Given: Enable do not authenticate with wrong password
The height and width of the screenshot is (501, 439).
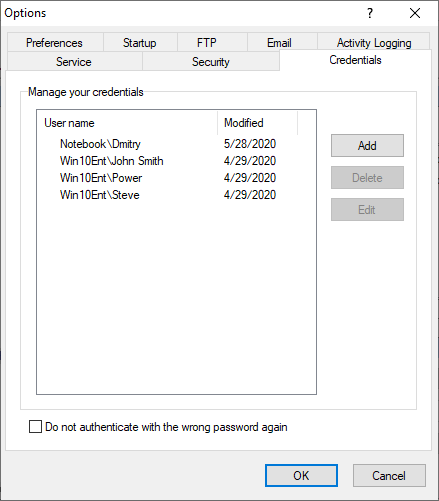Looking at the screenshot, I should click(35, 427).
